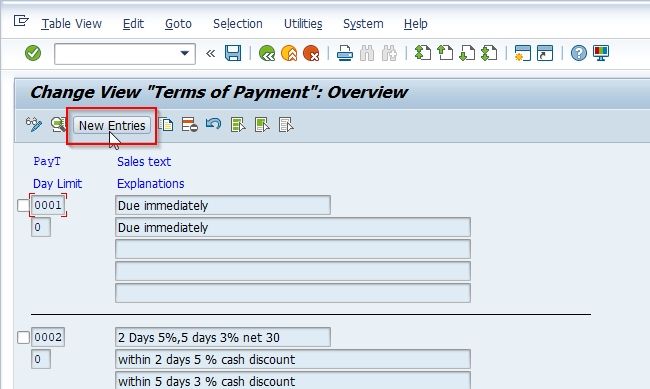Click the New Entries button
The image size is (650, 389).
[x=112, y=125]
